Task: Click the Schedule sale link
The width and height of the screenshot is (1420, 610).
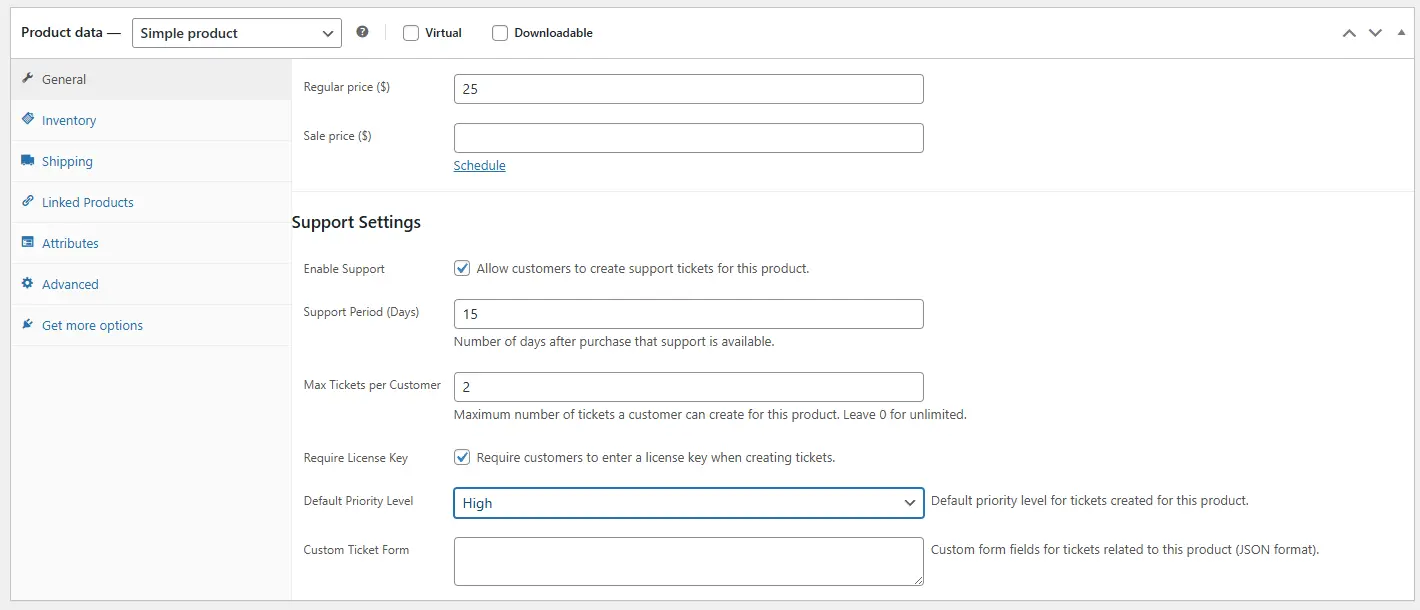Action: tap(479, 166)
